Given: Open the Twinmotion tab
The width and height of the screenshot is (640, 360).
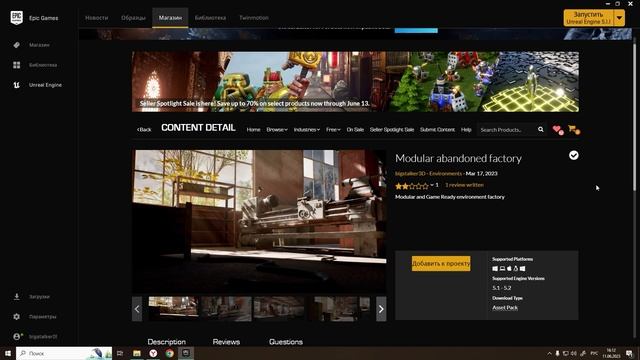Looking at the screenshot, I should (x=254, y=18).
